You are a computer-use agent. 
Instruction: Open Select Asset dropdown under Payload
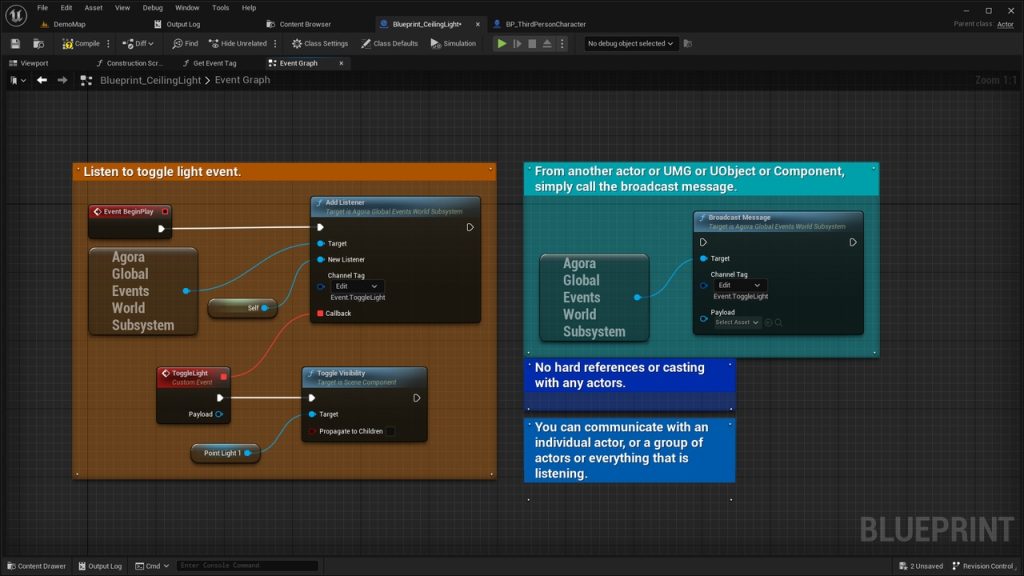(x=736, y=322)
